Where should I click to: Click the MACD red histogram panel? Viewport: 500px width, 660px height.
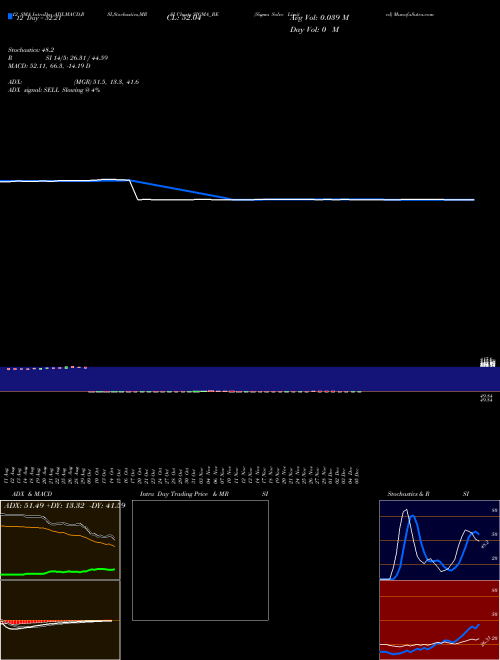60,620
